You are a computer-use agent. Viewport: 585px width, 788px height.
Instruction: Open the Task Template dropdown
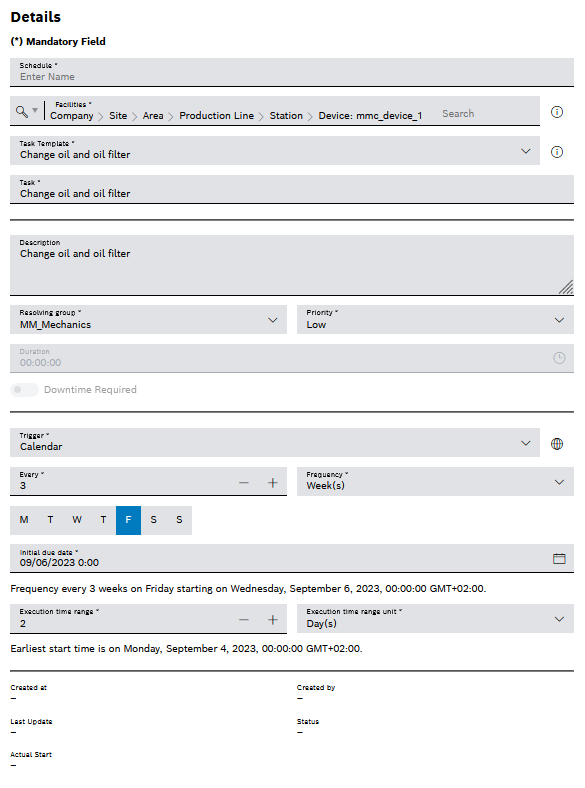(275, 150)
